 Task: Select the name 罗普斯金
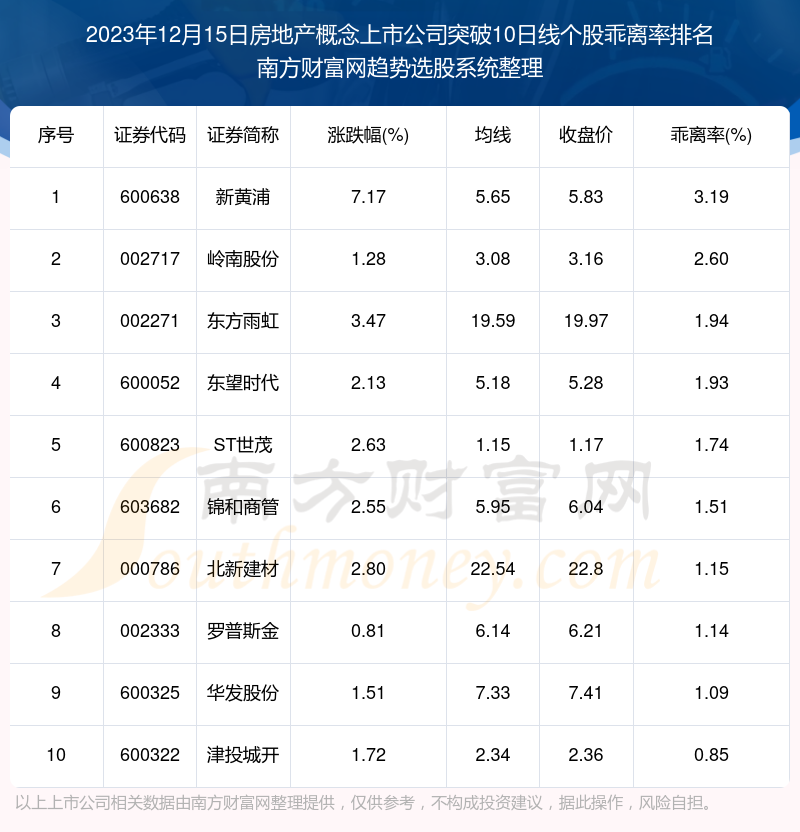point(243,631)
